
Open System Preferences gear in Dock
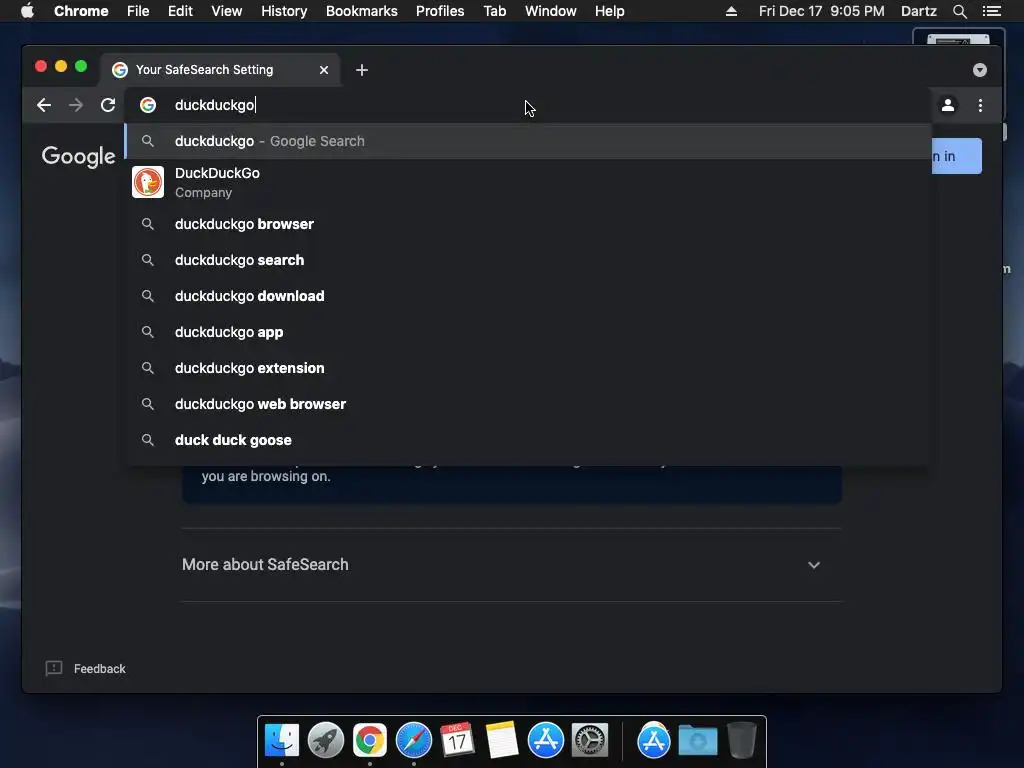coord(590,741)
